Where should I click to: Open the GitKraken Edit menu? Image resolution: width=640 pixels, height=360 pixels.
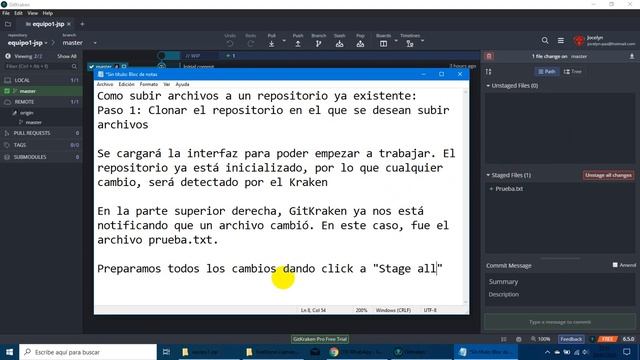click(x=18, y=13)
